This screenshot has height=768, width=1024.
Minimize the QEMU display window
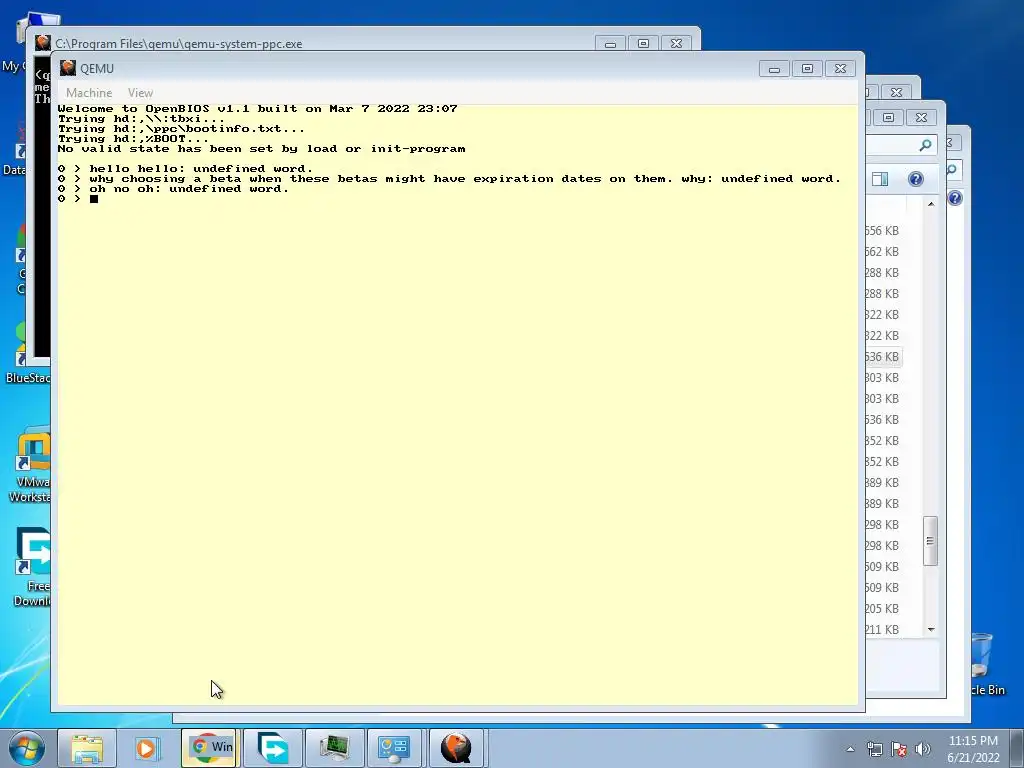[774, 69]
